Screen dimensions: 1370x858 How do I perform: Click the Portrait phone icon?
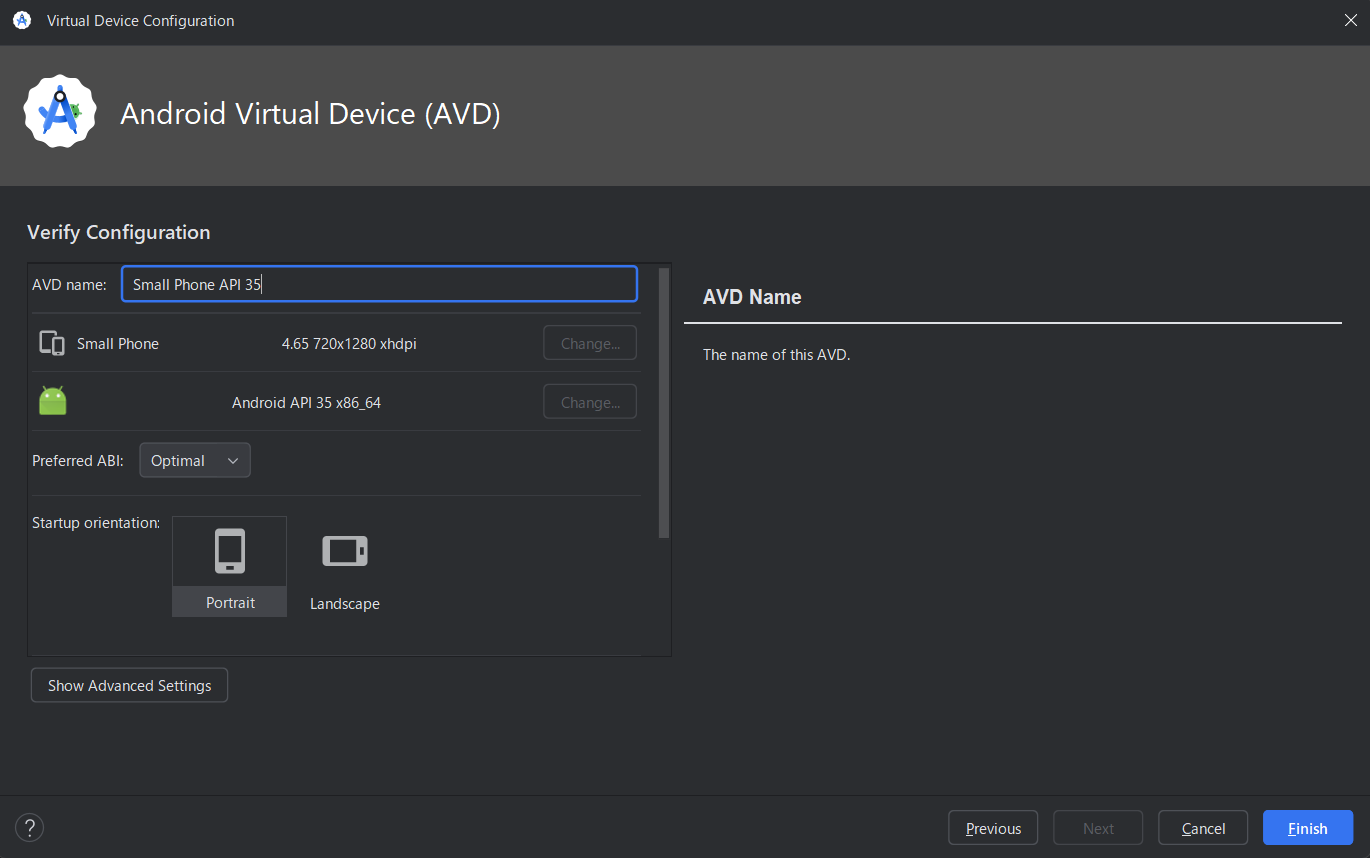229,548
